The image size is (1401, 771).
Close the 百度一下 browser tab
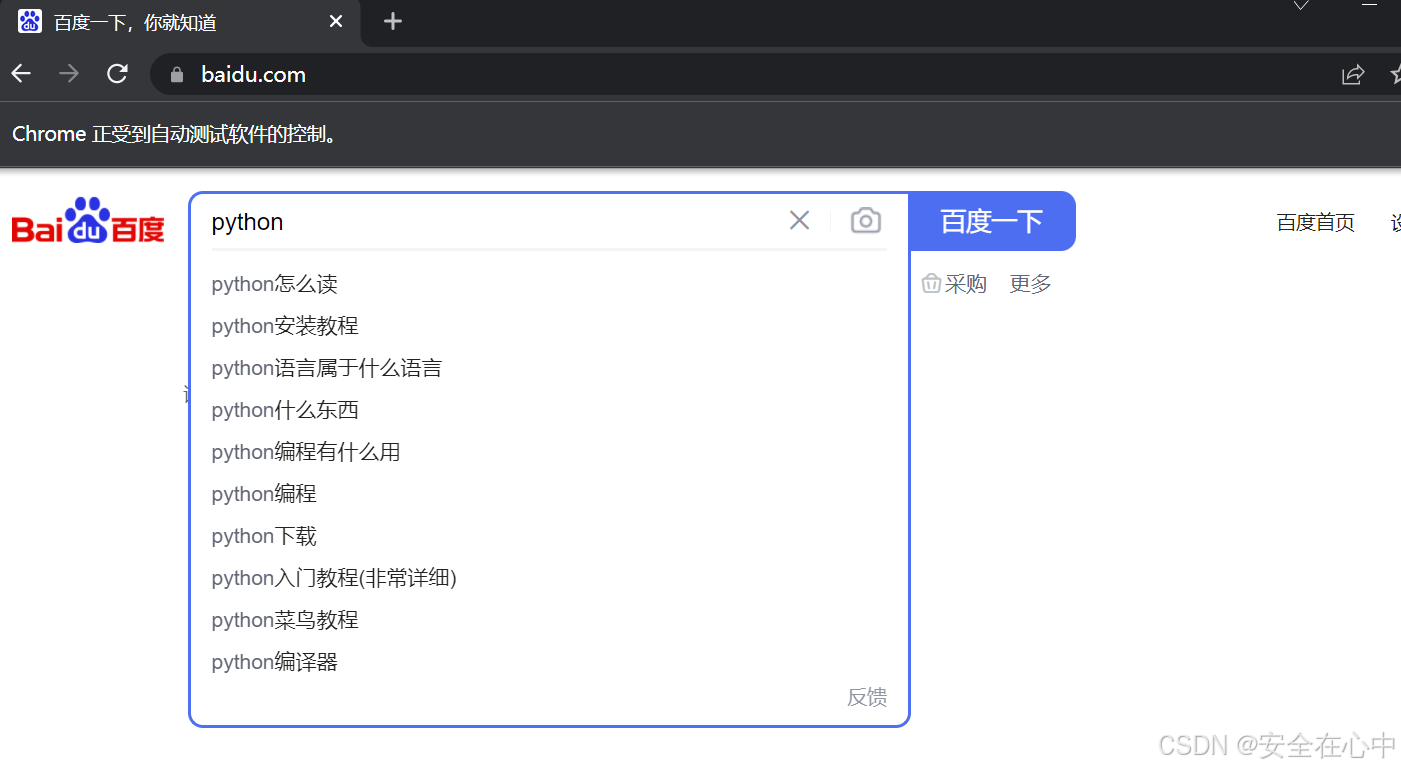tap(336, 21)
